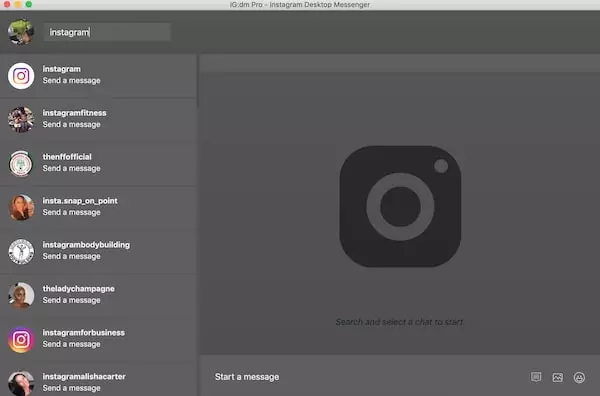Click 'Send a message' under instagrambodybuilding
600x396 pixels.
72,256
